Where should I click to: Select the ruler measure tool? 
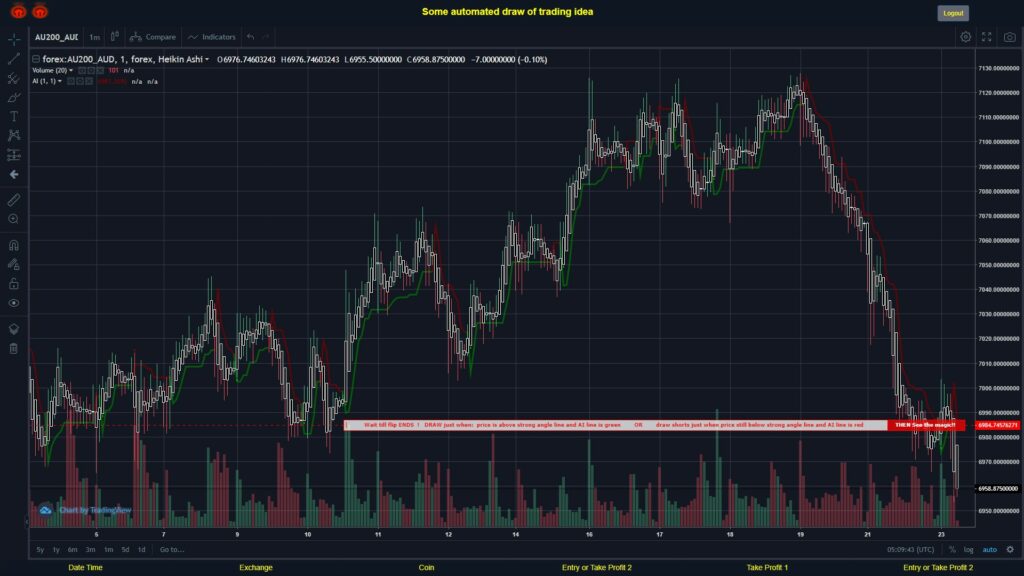[14, 200]
